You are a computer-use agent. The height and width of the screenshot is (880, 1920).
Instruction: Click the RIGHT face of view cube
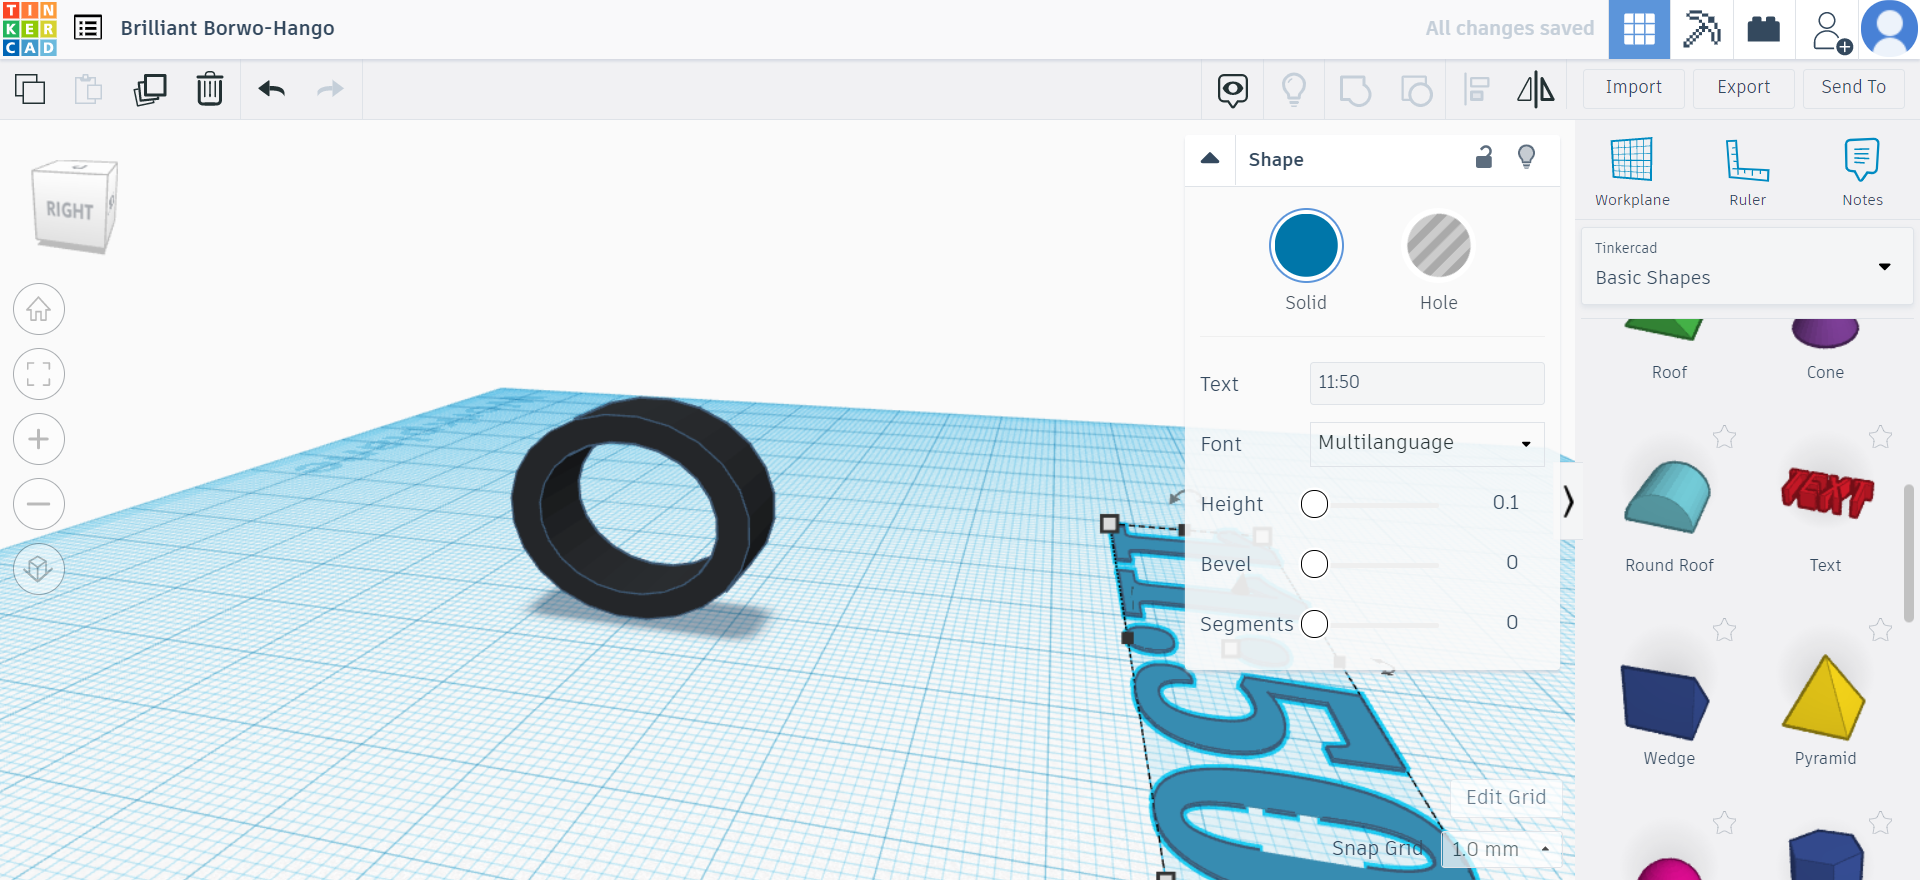tap(69, 210)
